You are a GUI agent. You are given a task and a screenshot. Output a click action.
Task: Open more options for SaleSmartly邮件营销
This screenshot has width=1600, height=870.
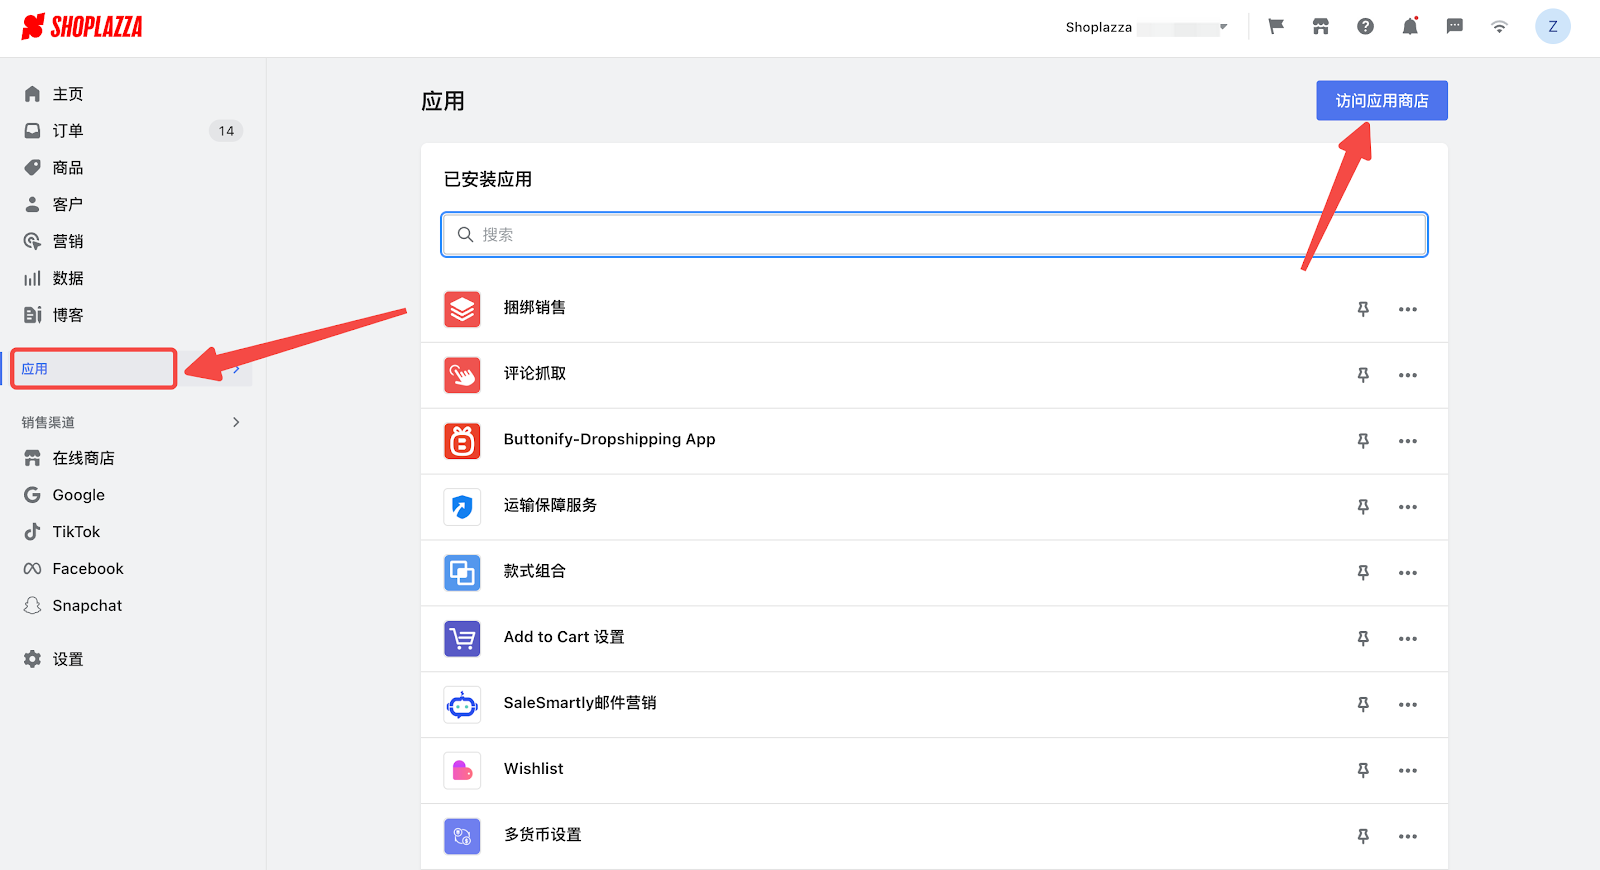[1408, 705]
